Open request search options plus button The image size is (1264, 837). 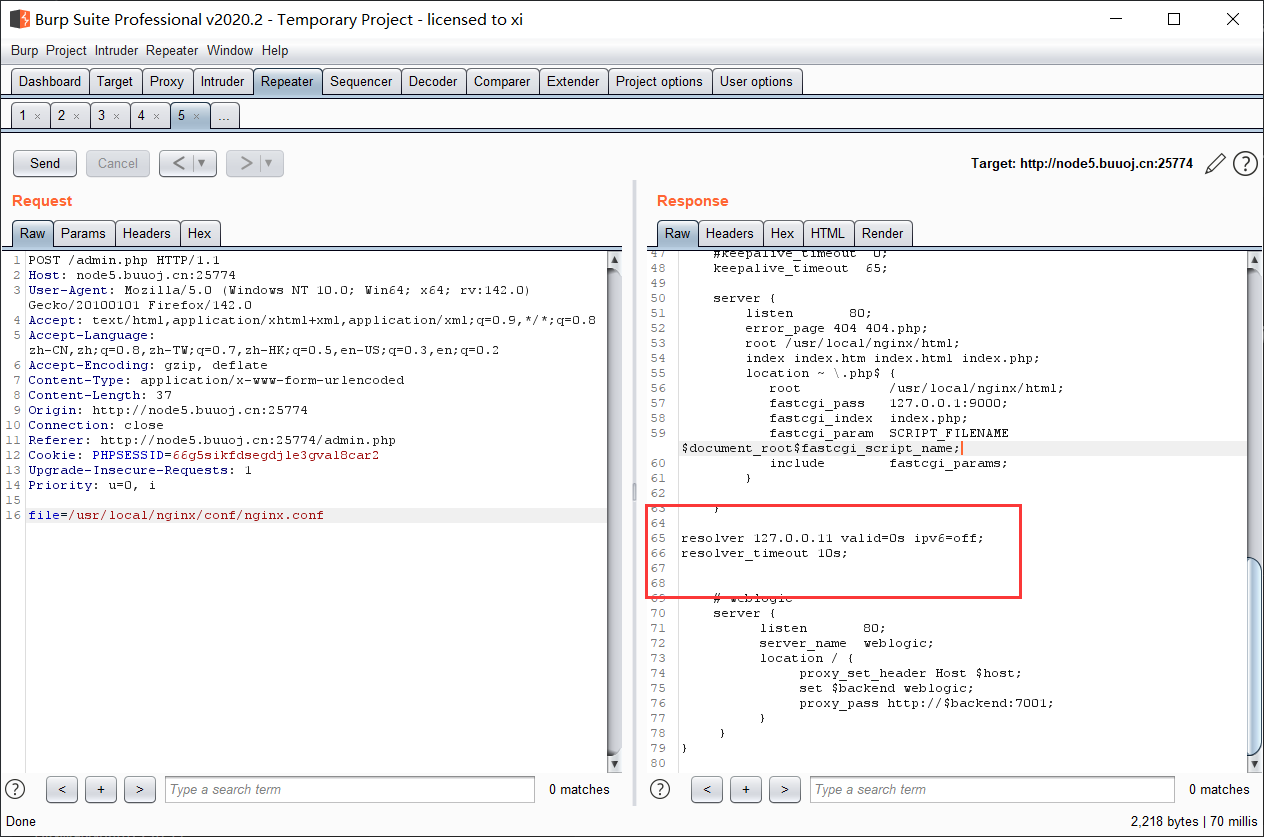100,789
